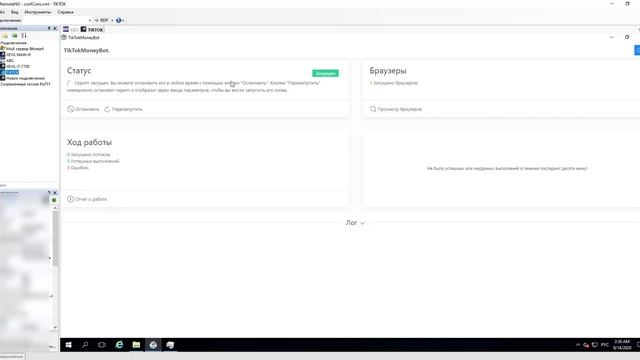Click the active bot application taskbar icon
Image resolution: width=640 pixels, height=360 pixels.
coord(153,345)
